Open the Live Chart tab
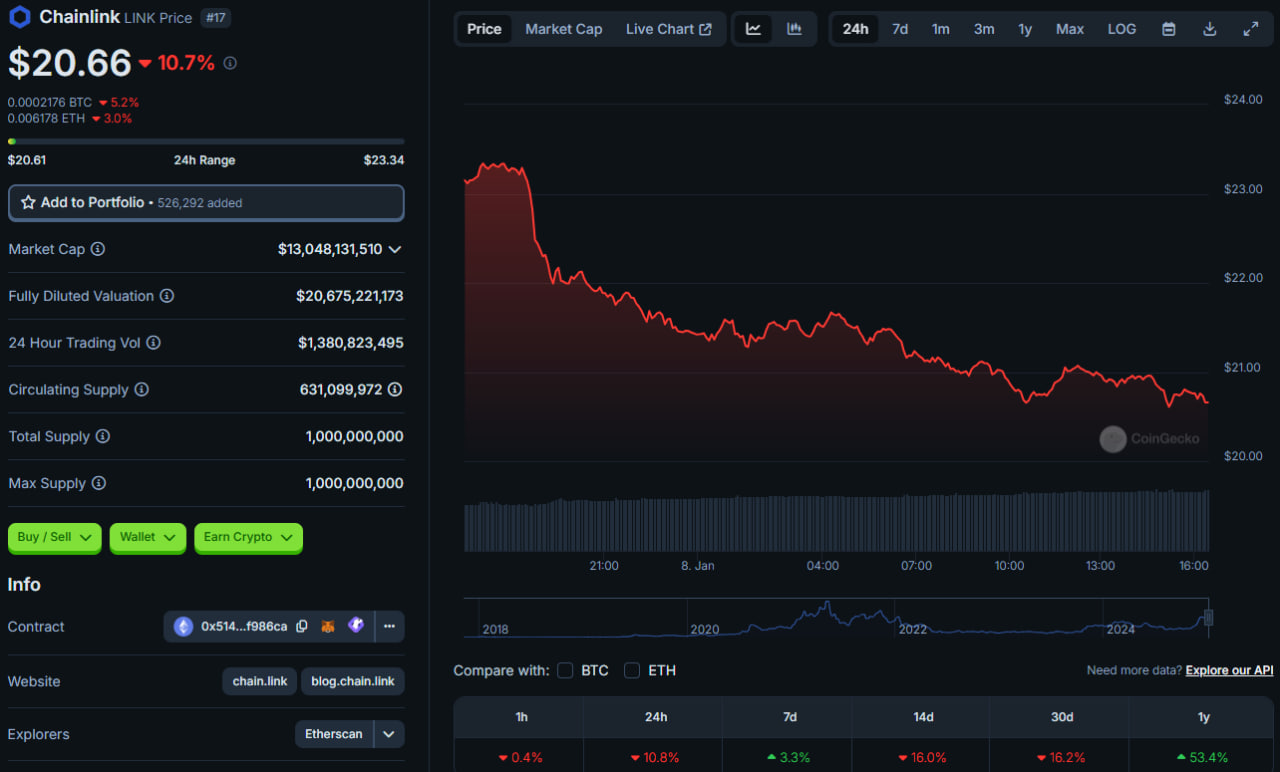Viewport: 1280px width, 772px height. (669, 29)
